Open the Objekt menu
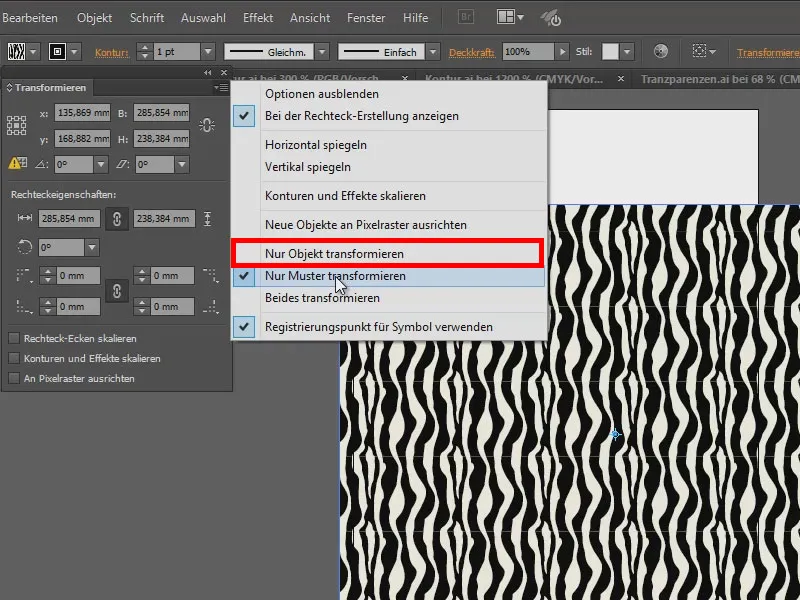This screenshot has width=800, height=600. click(x=94, y=17)
